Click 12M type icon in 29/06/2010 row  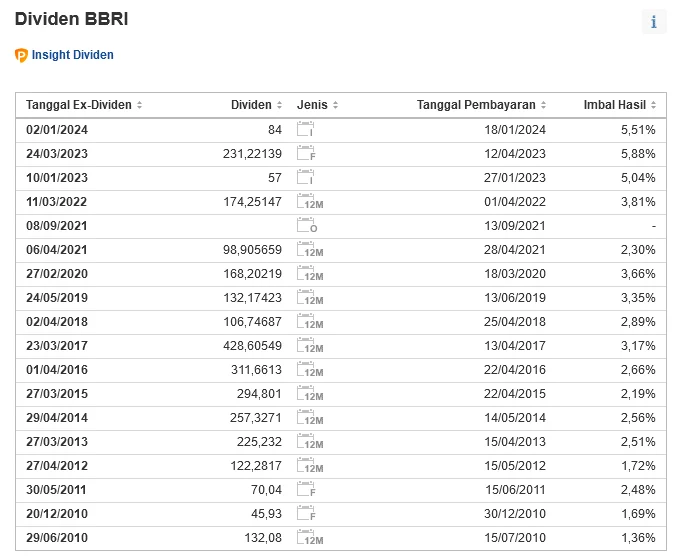[x=310, y=537]
